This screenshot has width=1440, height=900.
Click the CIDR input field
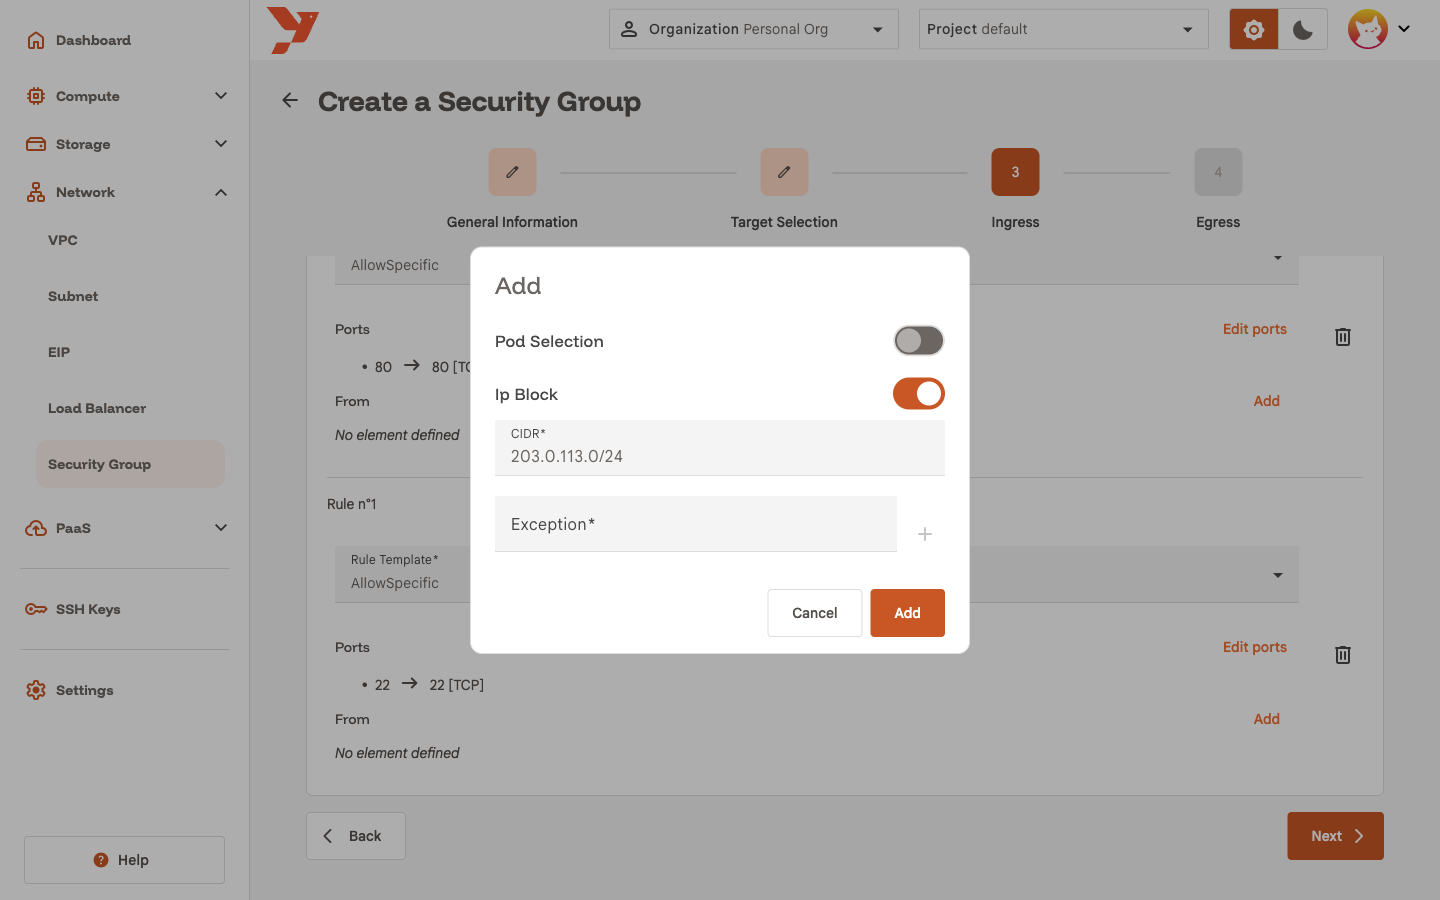(x=720, y=447)
